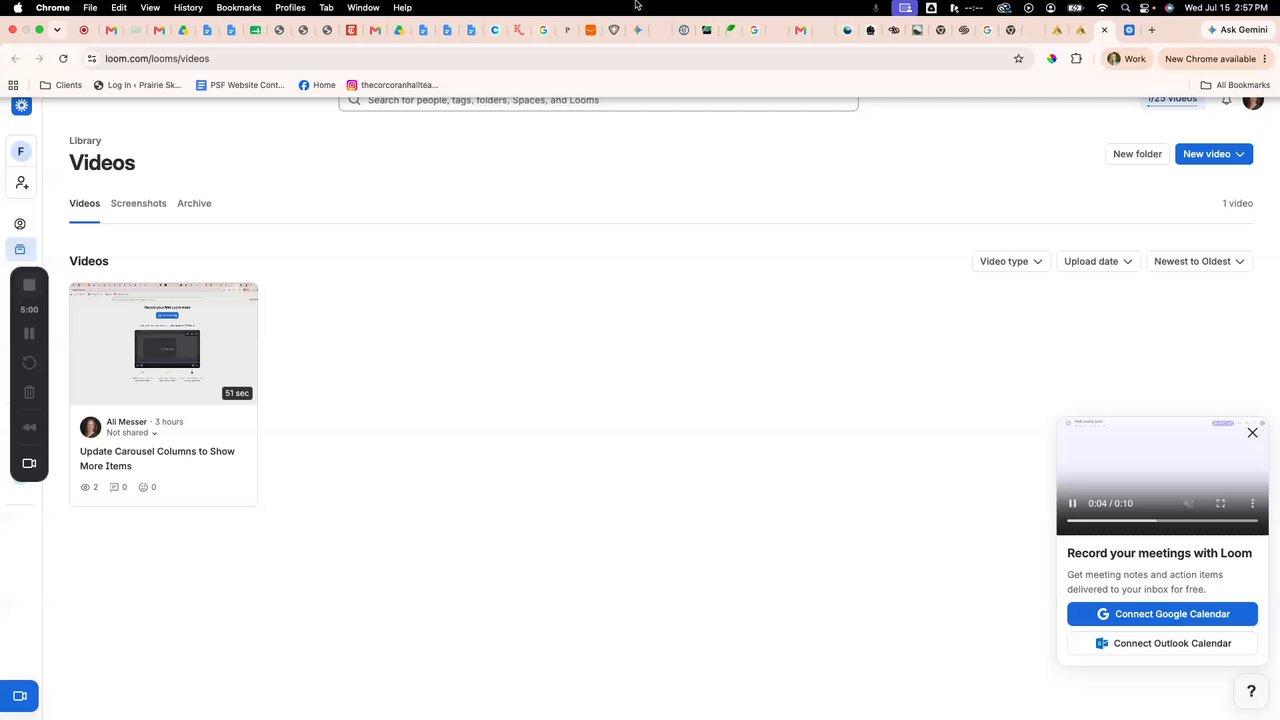The image size is (1280, 720).
Task: Open the Upload date filter dropdown
Action: click(x=1098, y=262)
